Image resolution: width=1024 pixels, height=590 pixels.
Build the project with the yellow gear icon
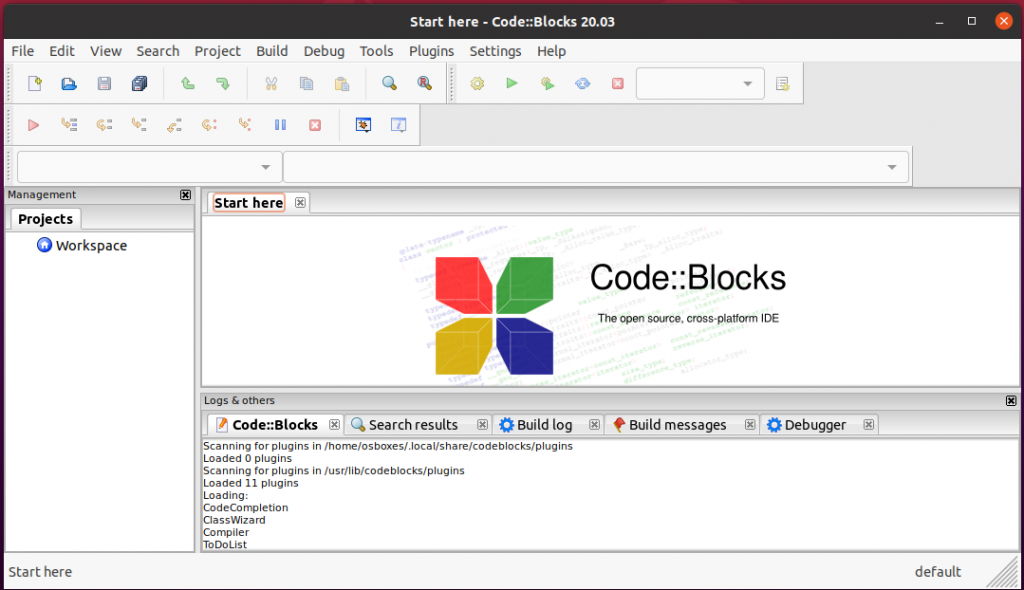point(477,84)
